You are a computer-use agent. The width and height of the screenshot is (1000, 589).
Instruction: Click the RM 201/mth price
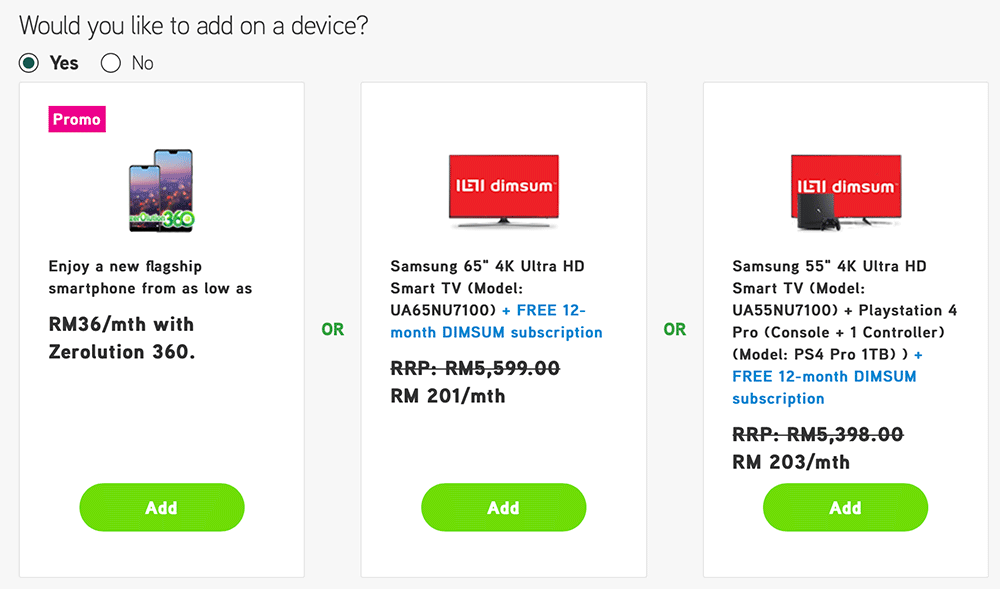tap(447, 396)
